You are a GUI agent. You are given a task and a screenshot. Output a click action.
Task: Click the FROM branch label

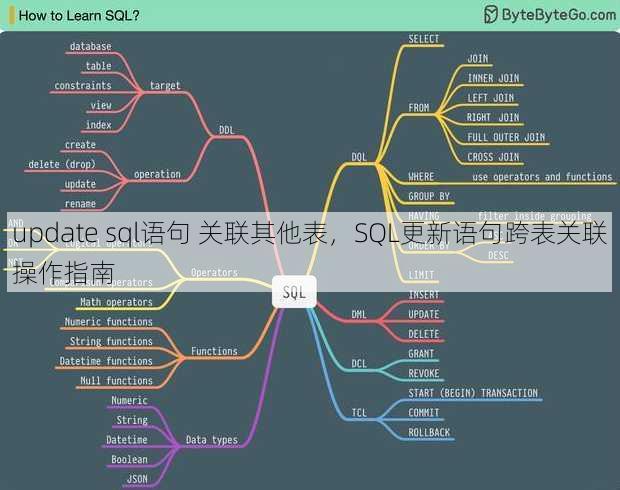[419, 108]
